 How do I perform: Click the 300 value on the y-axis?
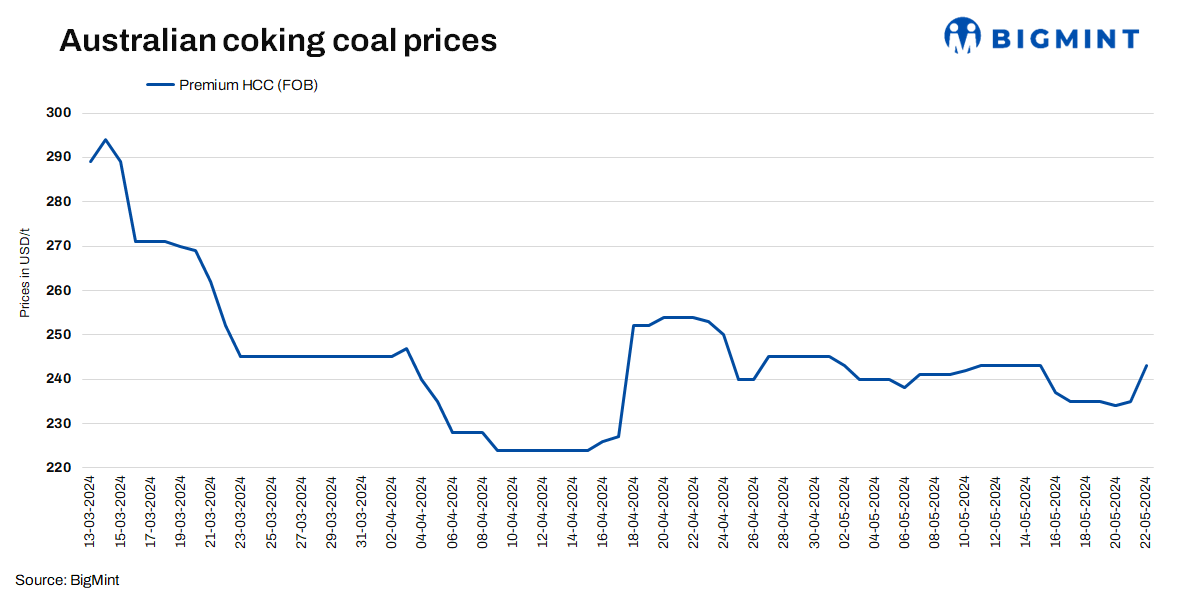pyautogui.click(x=60, y=113)
